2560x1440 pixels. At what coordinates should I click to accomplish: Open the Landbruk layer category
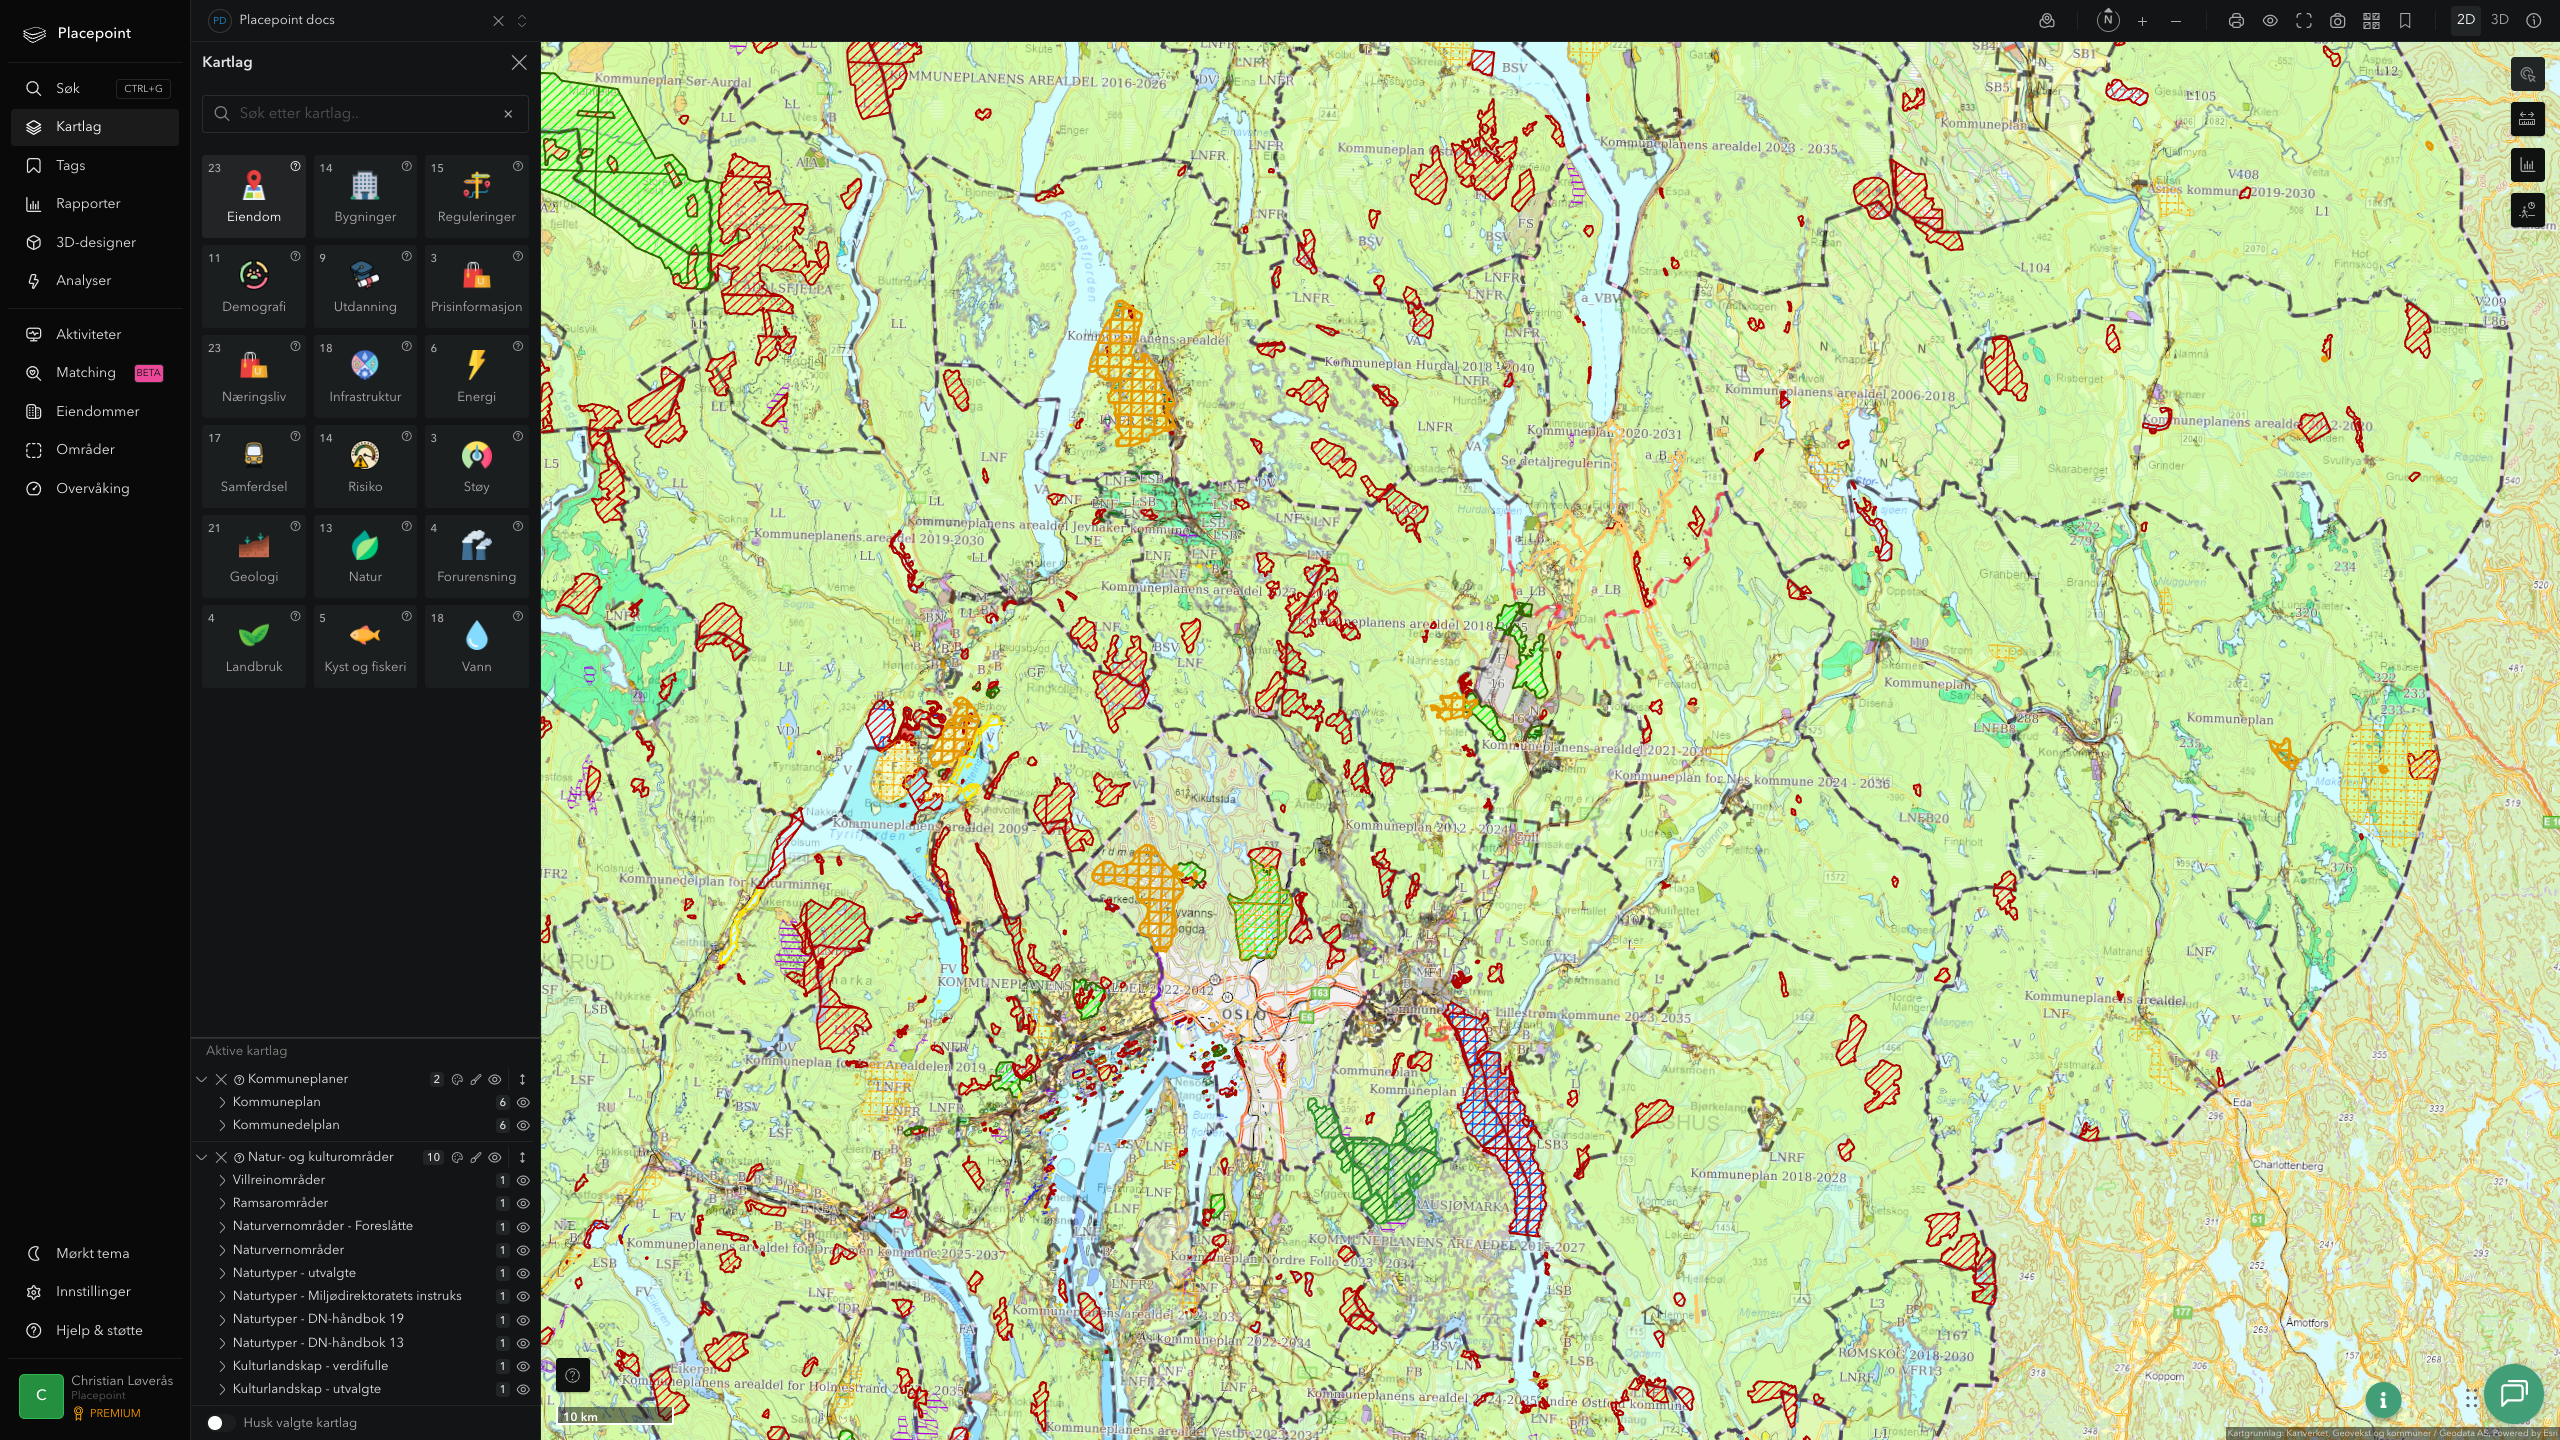click(254, 645)
